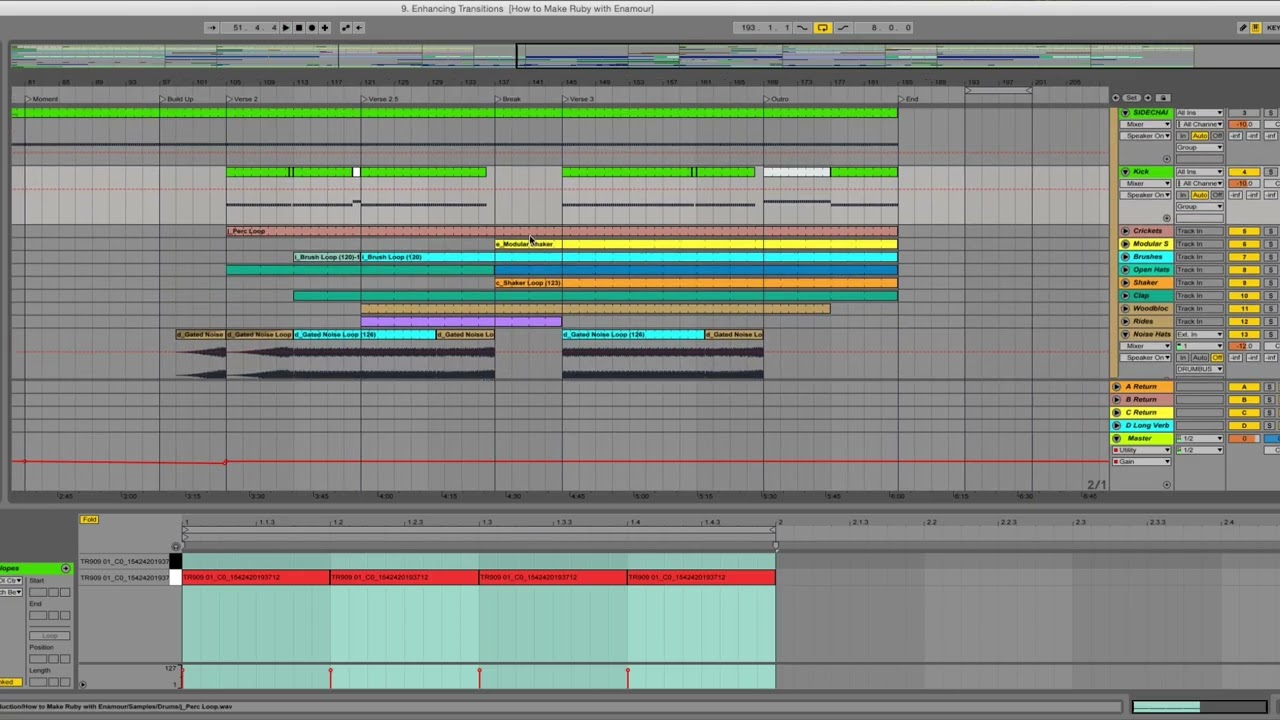Toggle the Draw Mode pencil icon
The image size is (1280, 720).
tap(1243, 28)
